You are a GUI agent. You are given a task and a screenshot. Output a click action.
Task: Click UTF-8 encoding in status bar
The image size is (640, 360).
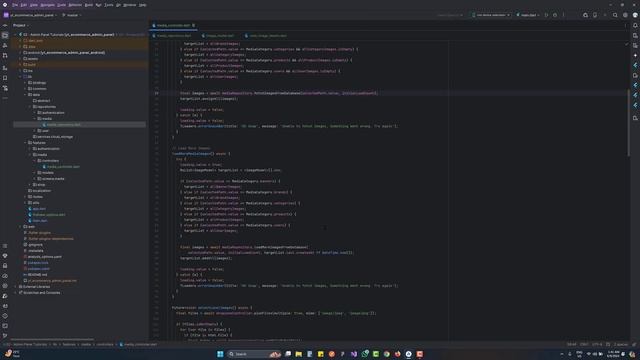(x=597, y=344)
